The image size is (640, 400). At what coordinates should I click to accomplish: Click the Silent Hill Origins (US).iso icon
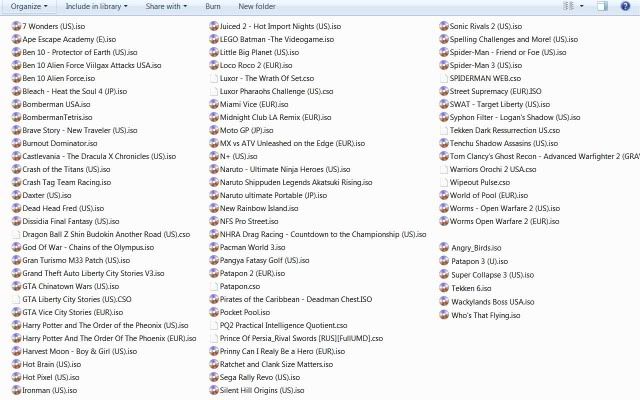pos(214,390)
